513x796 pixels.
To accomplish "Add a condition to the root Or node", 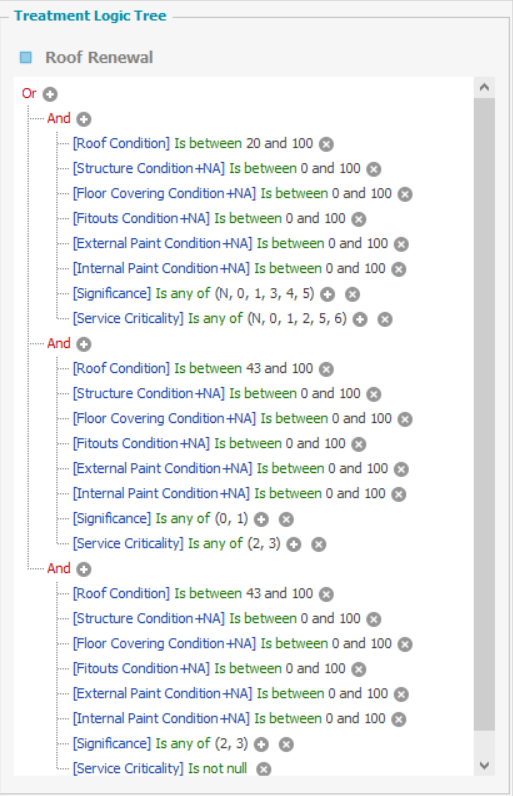I will tap(50, 94).
